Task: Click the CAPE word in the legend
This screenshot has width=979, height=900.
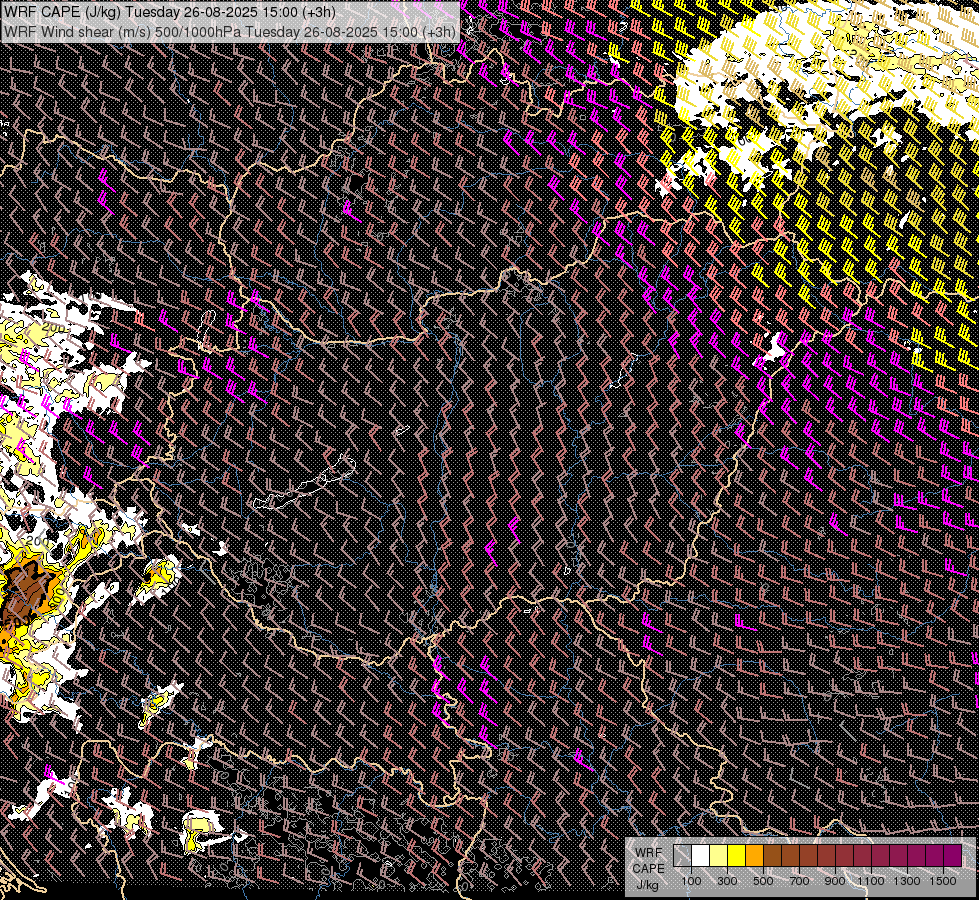Action: click(x=648, y=868)
